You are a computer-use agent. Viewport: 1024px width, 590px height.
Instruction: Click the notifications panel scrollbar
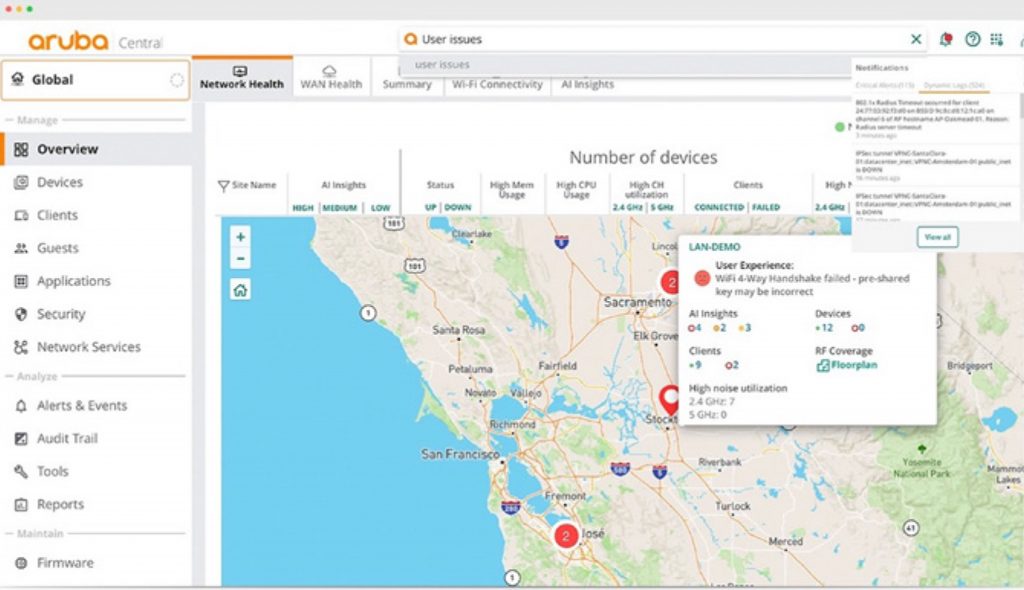(x=1020, y=106)
